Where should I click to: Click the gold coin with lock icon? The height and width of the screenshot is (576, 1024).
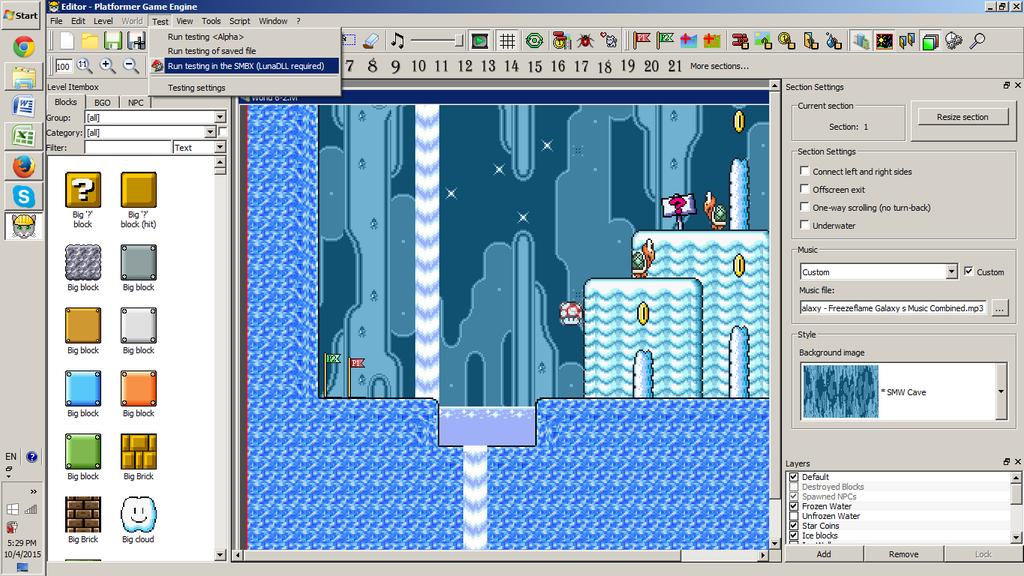786,41
